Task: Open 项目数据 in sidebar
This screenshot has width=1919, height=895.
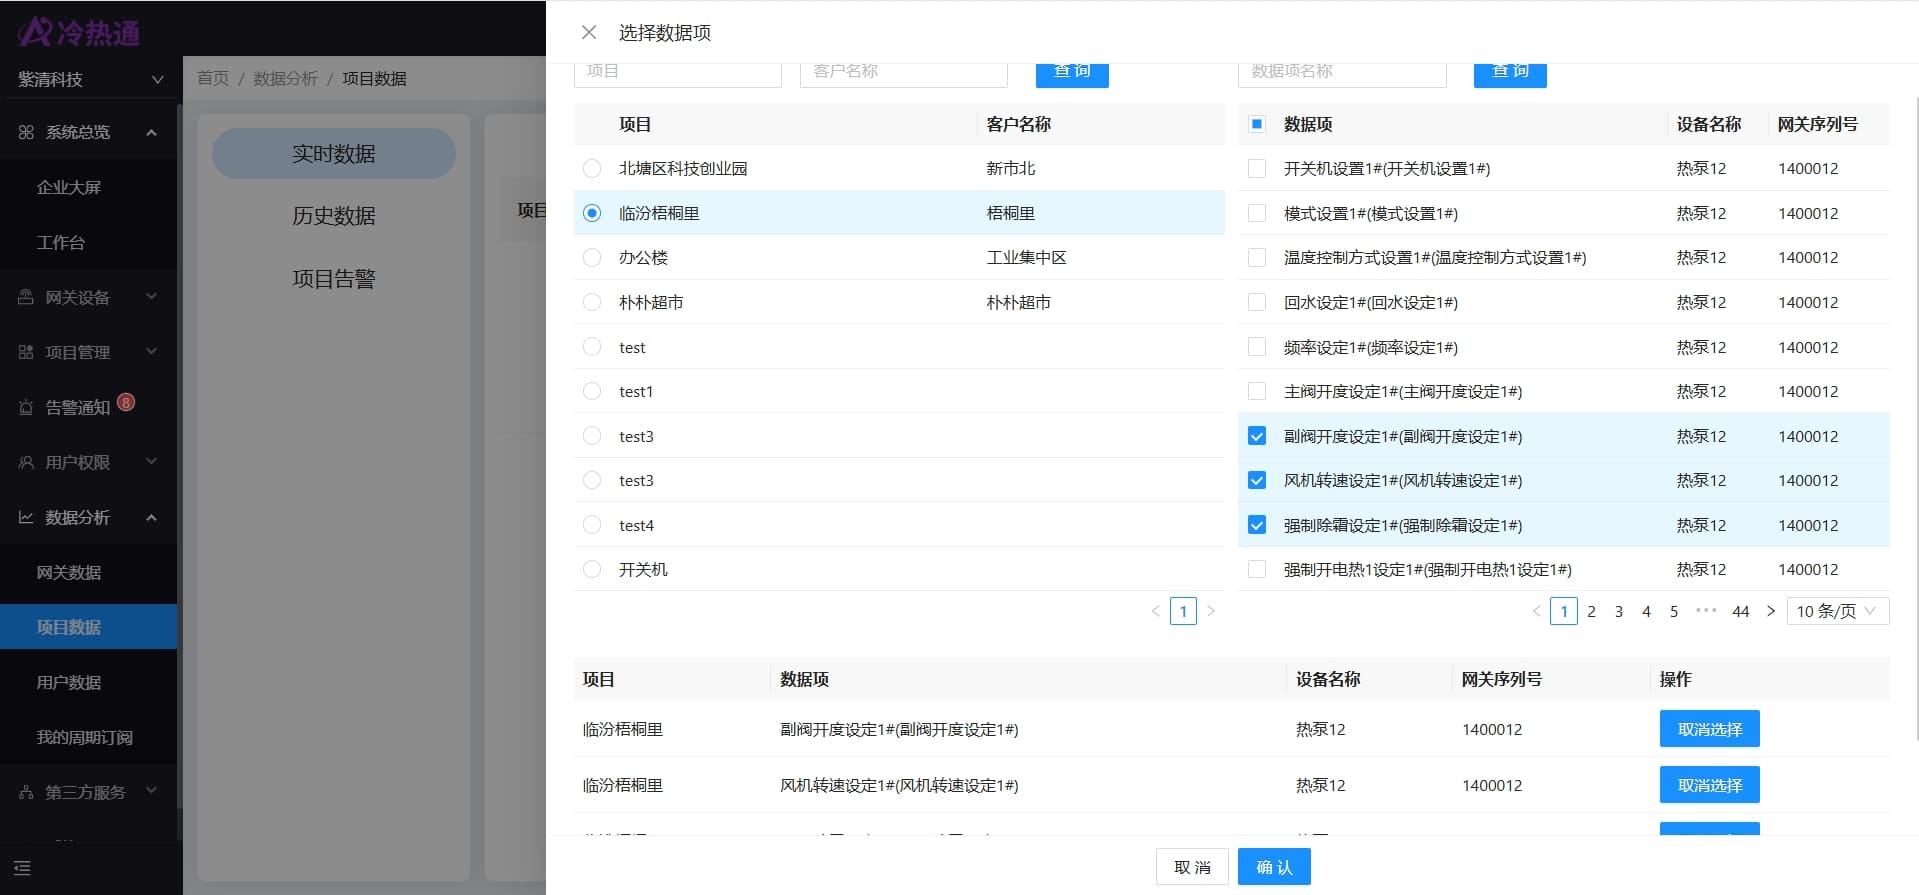Action: point(88,627)
